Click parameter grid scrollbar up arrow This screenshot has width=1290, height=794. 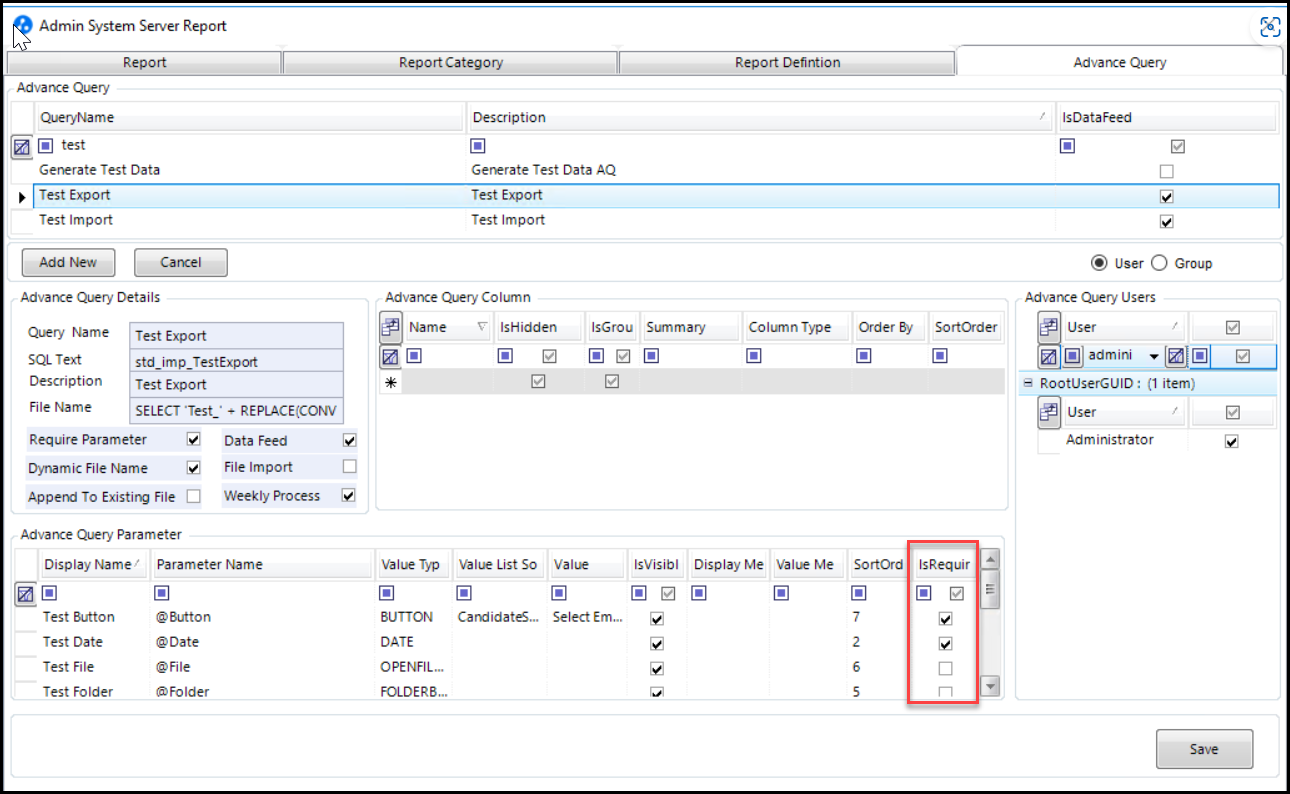click(x=990, y=559)
